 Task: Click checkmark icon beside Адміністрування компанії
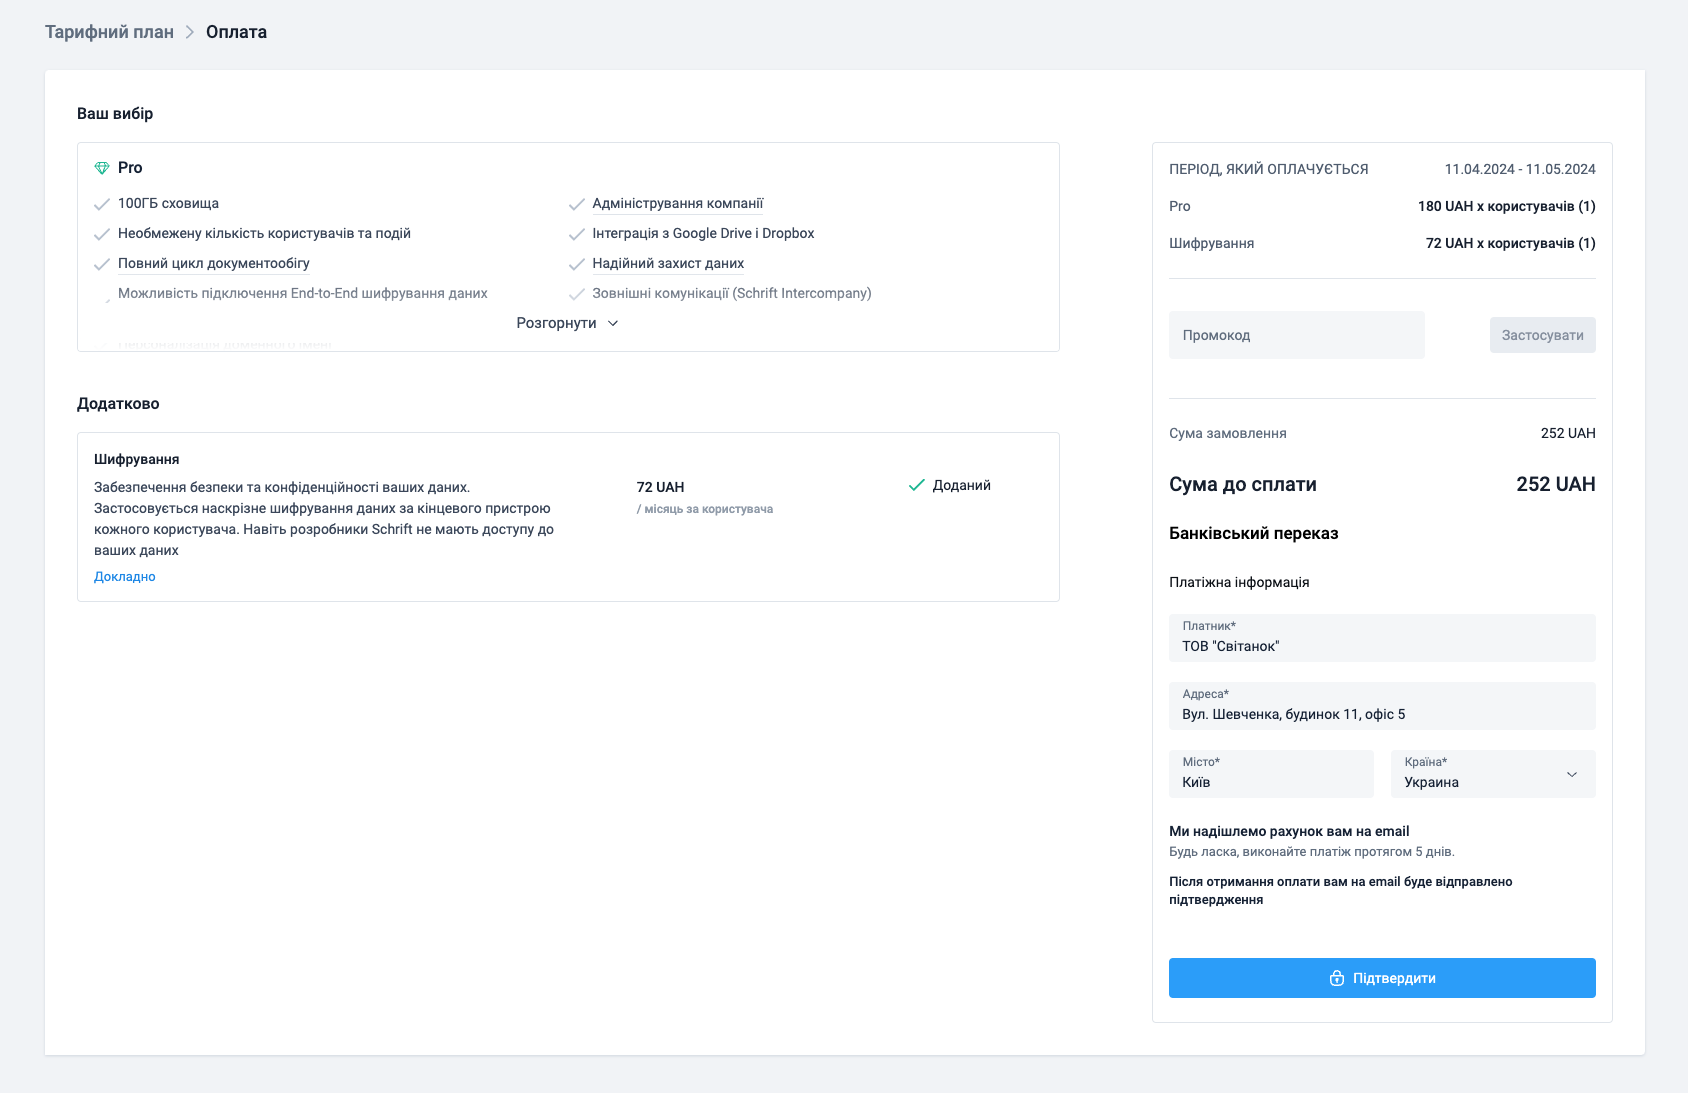(576, 204)
